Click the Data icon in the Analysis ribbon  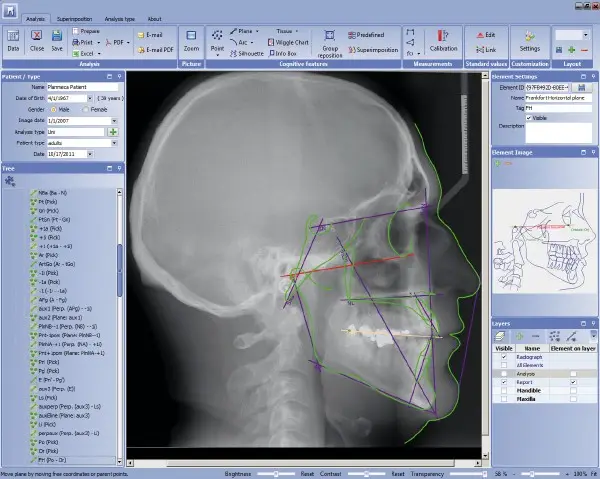[x=13, y=40]
